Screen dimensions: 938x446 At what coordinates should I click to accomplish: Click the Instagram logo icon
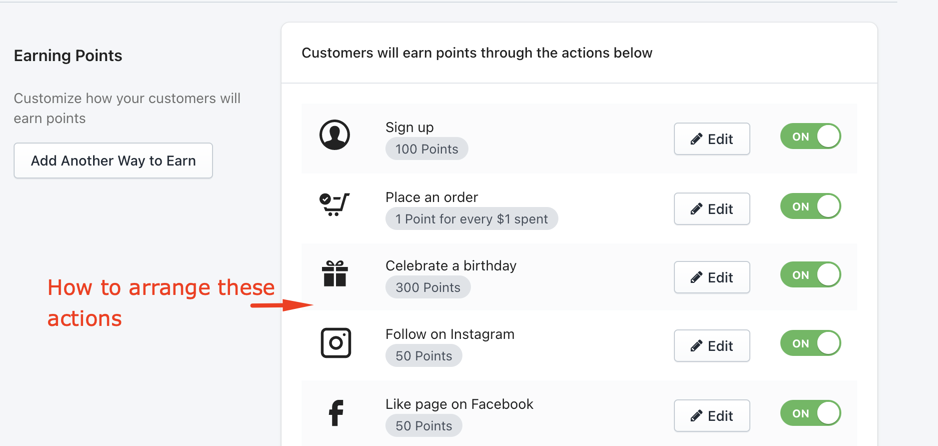[336, 343]
